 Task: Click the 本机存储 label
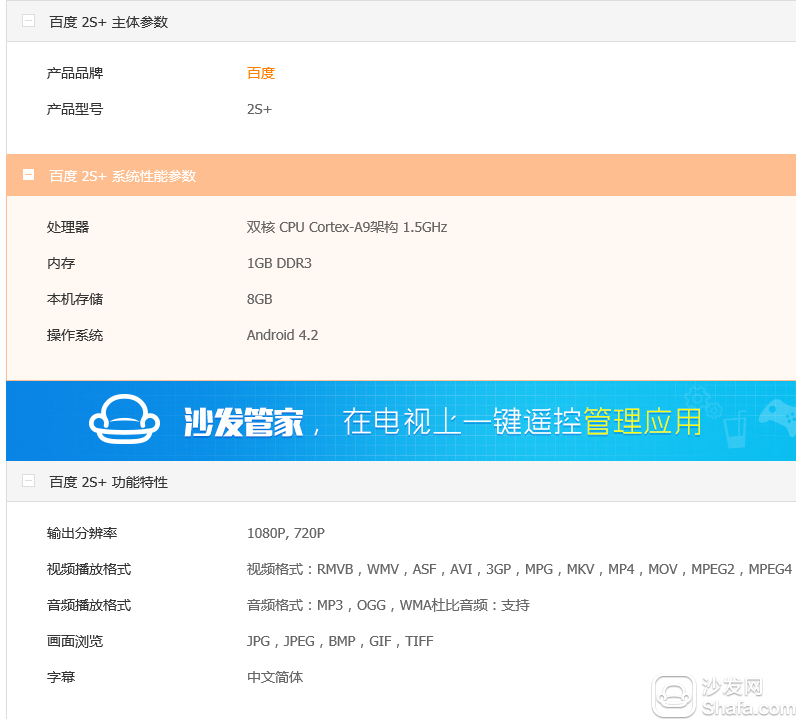[75, 299]
